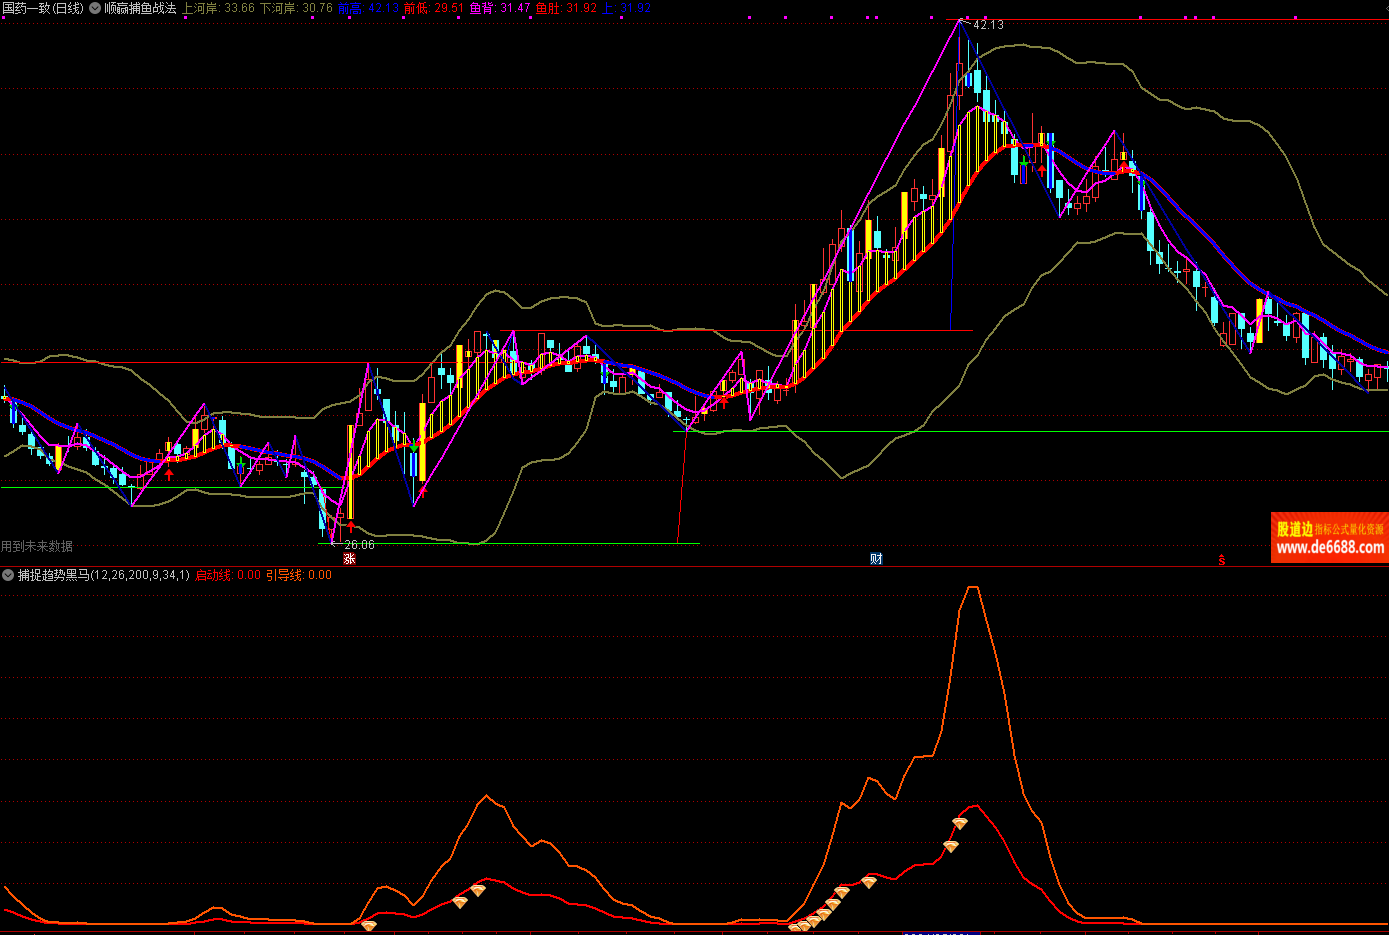
Task: Click the green cross marker near the price peak
Action: pyautogui.click(x=1024, y=160)
